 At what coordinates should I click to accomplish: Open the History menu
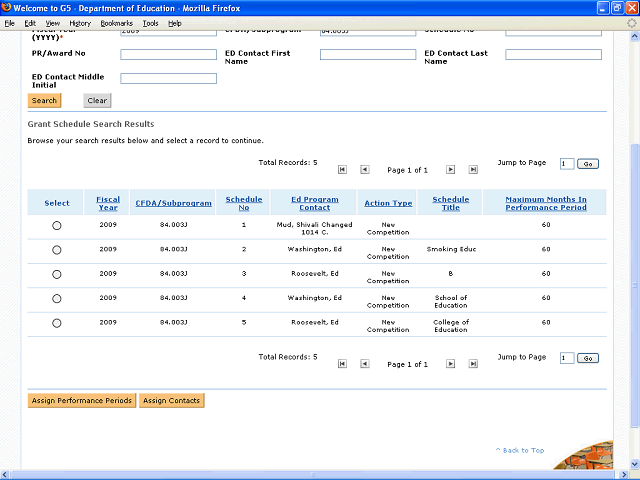pos(80,22)
